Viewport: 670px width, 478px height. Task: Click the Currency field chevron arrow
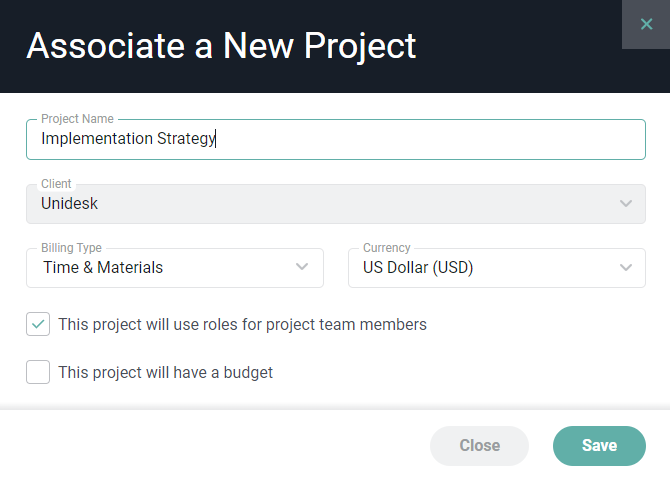tap(626, 267)
